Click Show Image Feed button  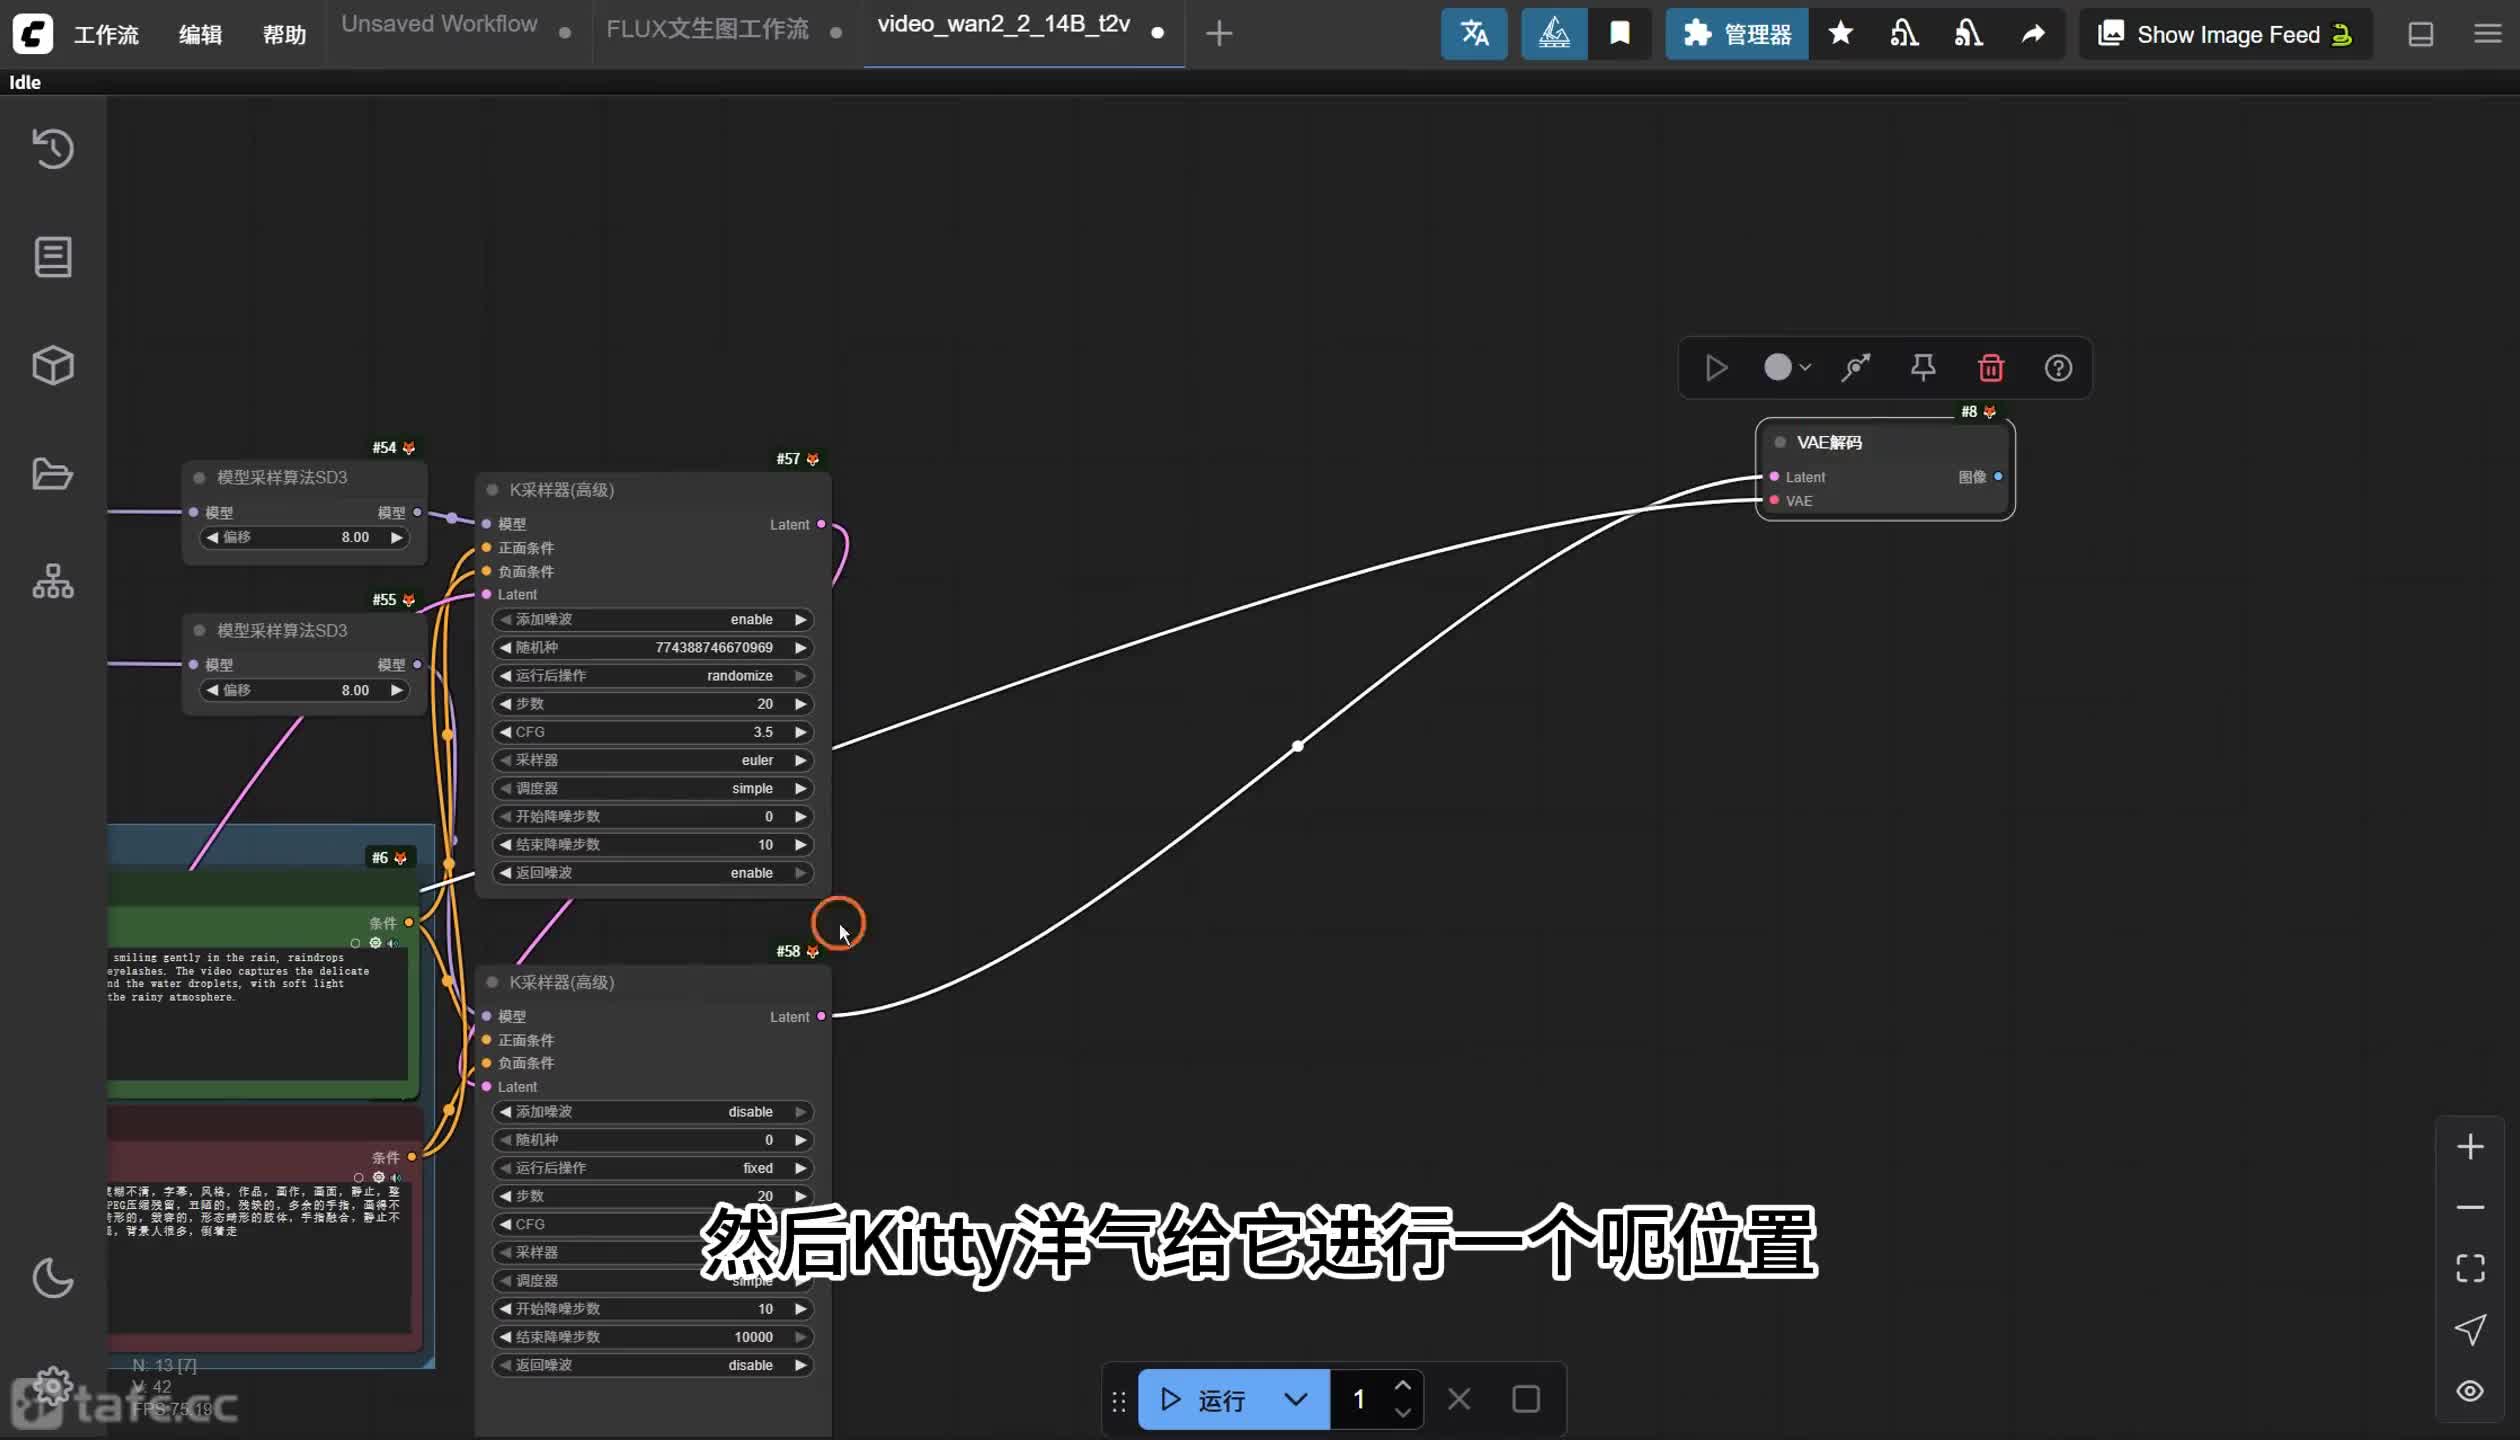pyautogui.click(x=2226, y=34)
